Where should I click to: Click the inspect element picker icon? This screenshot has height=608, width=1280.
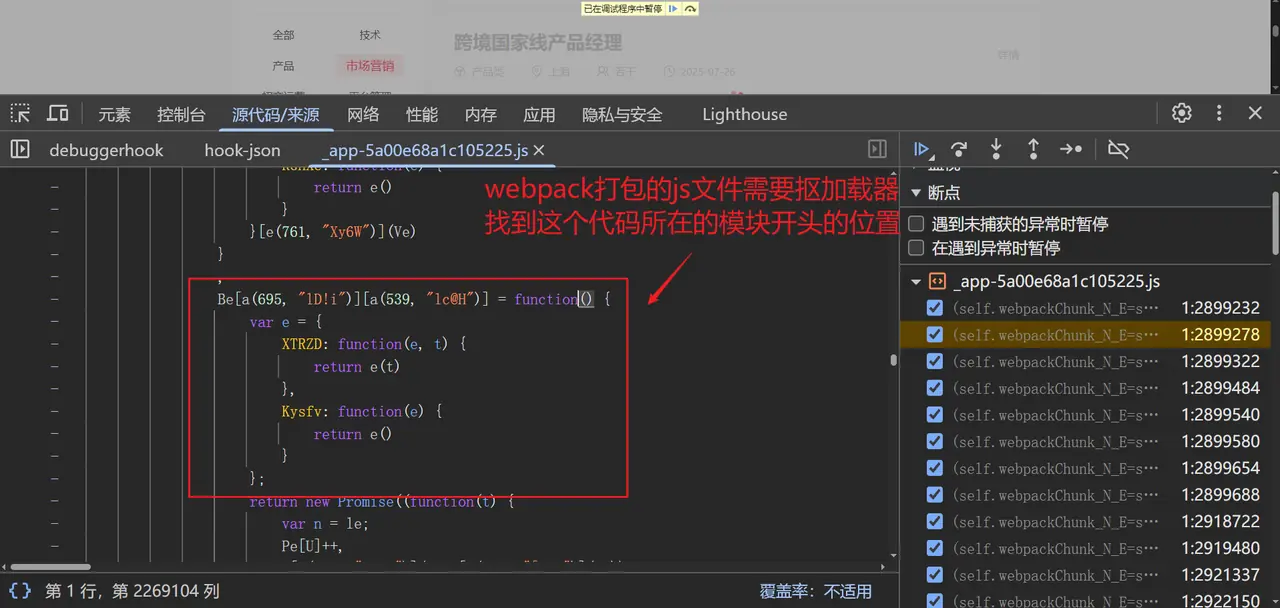21,114
